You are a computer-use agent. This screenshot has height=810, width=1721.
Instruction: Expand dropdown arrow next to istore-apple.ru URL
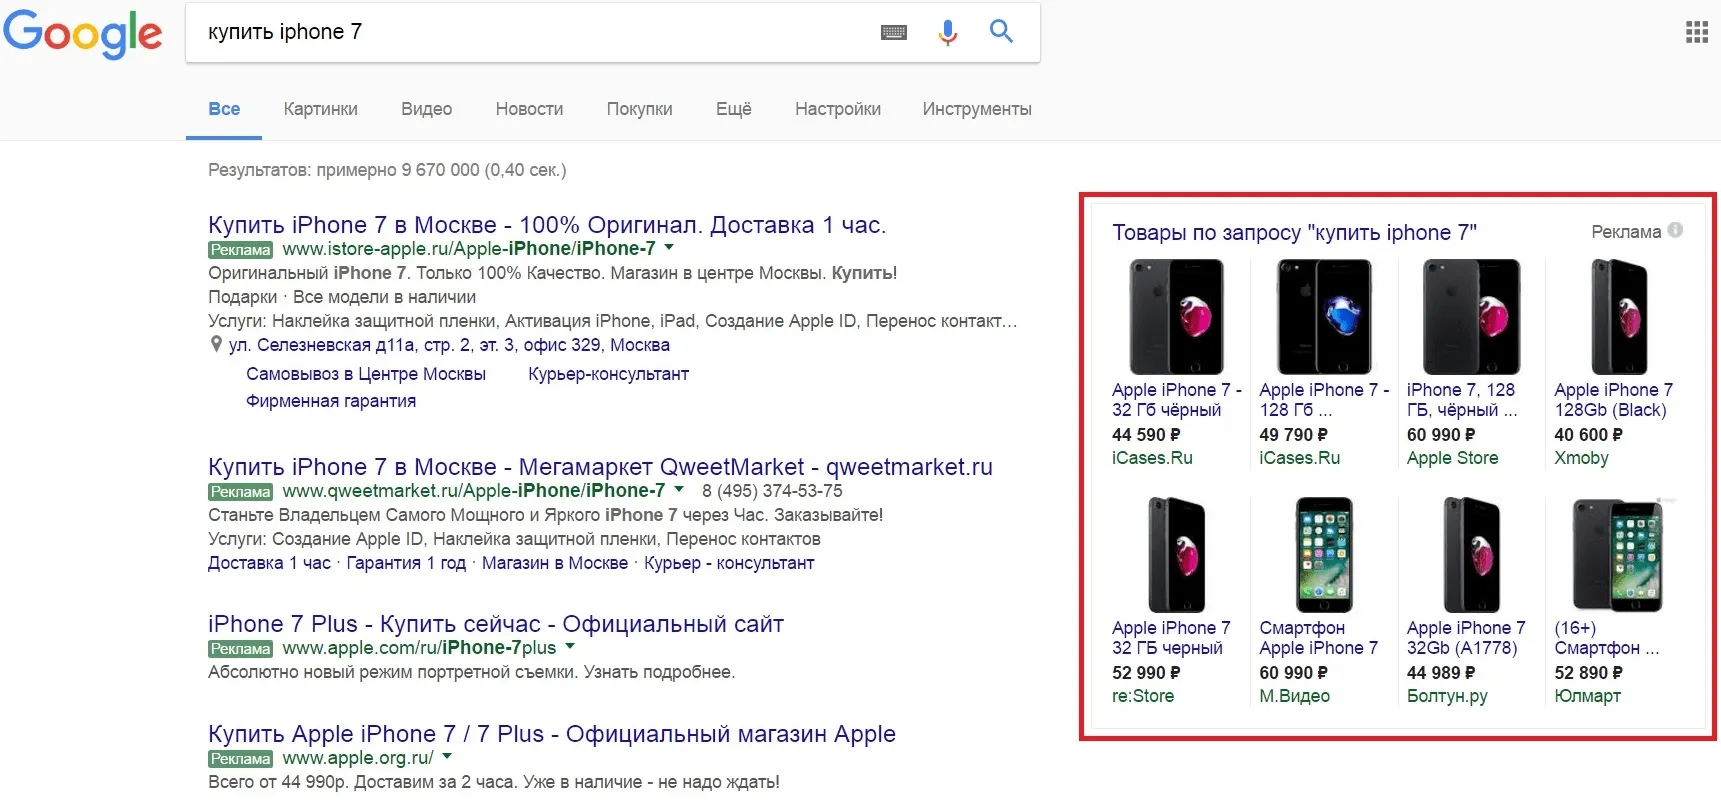click(x=669, y=247)
